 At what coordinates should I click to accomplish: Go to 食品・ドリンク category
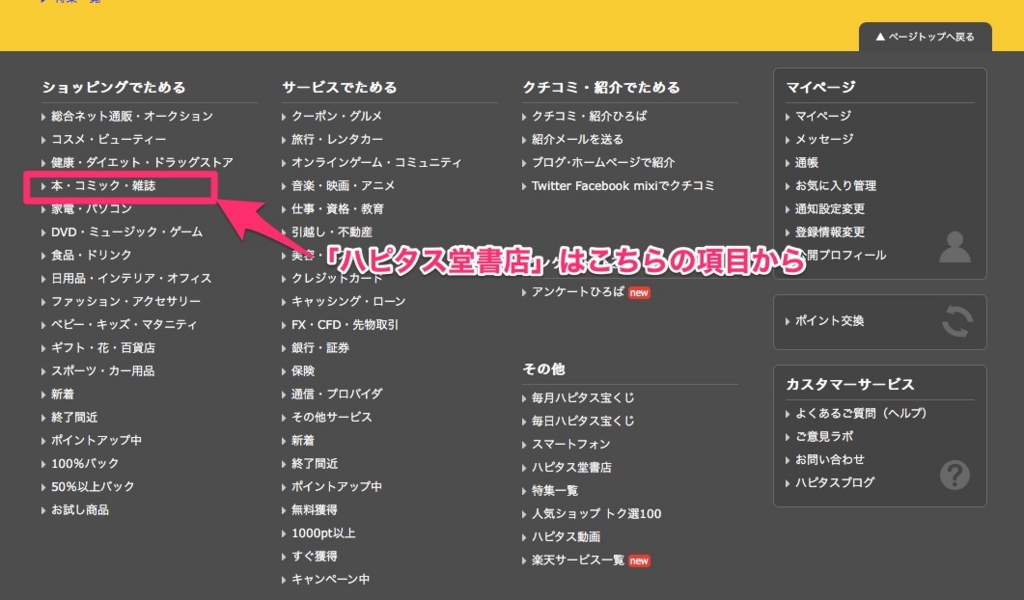tap(91, 255)
